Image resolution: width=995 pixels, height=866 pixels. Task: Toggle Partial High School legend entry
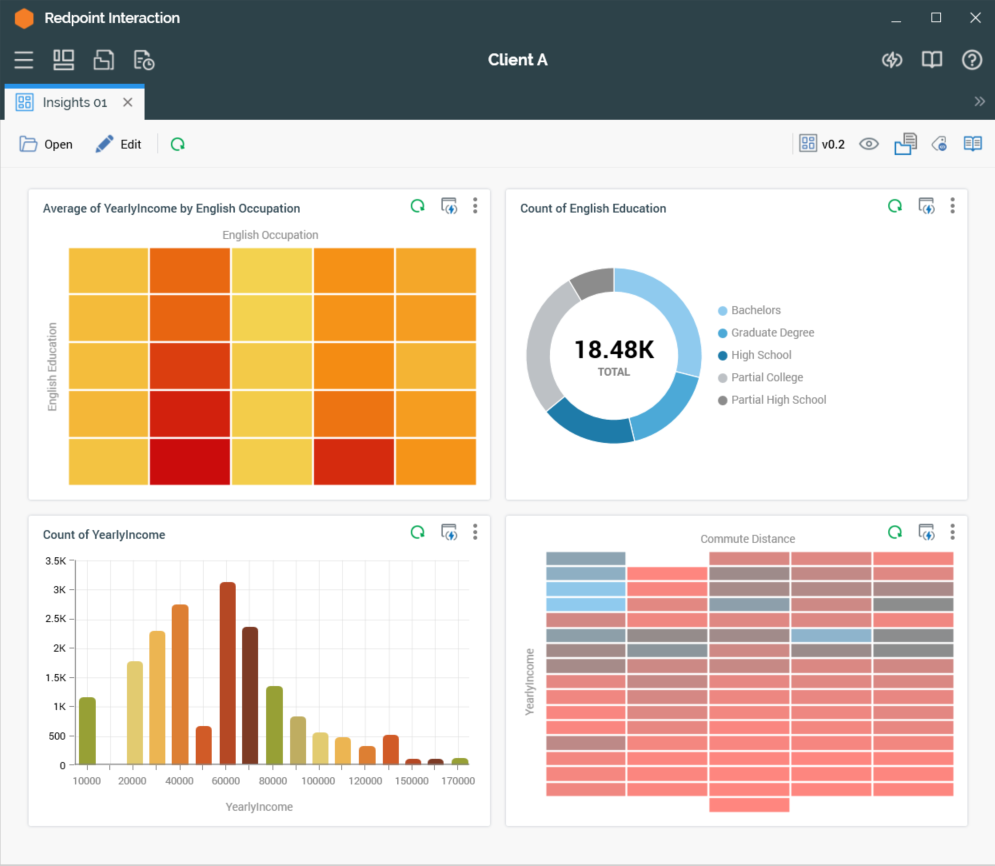[778, 400]
